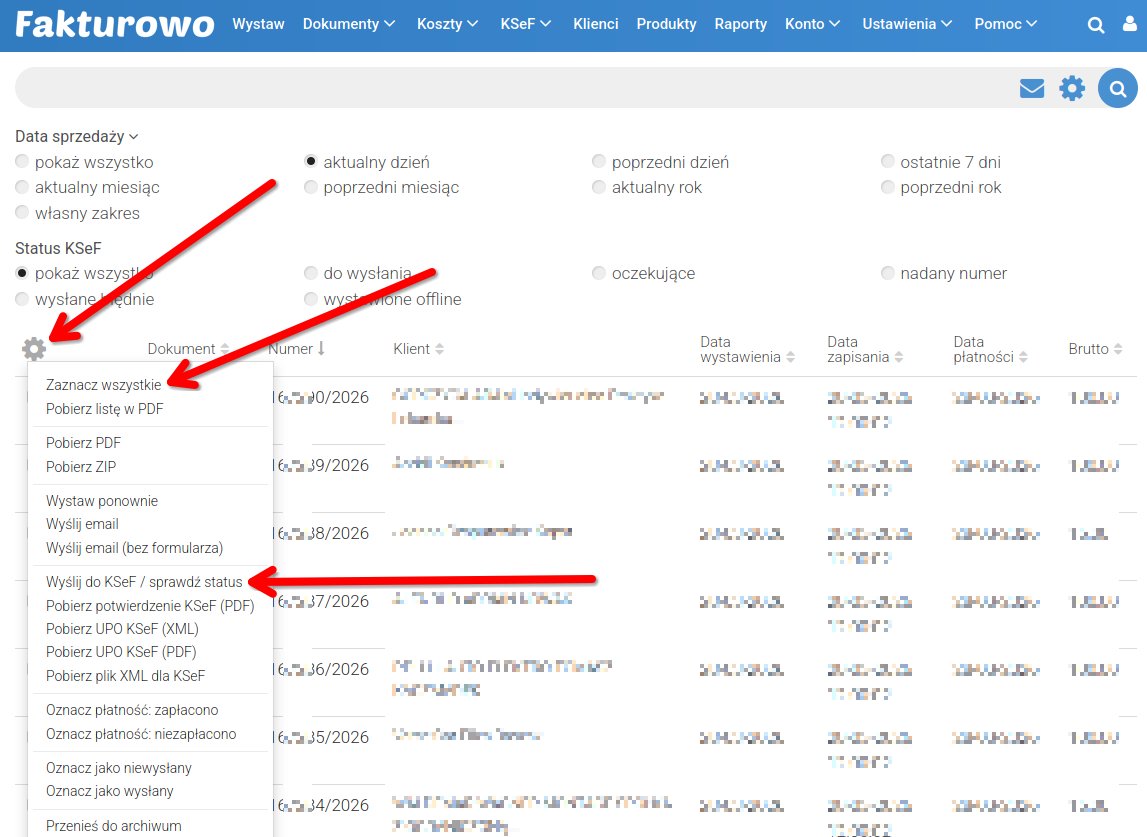
Task: Expand the KSeF navigation dropdown
Action: coord(526,24)
